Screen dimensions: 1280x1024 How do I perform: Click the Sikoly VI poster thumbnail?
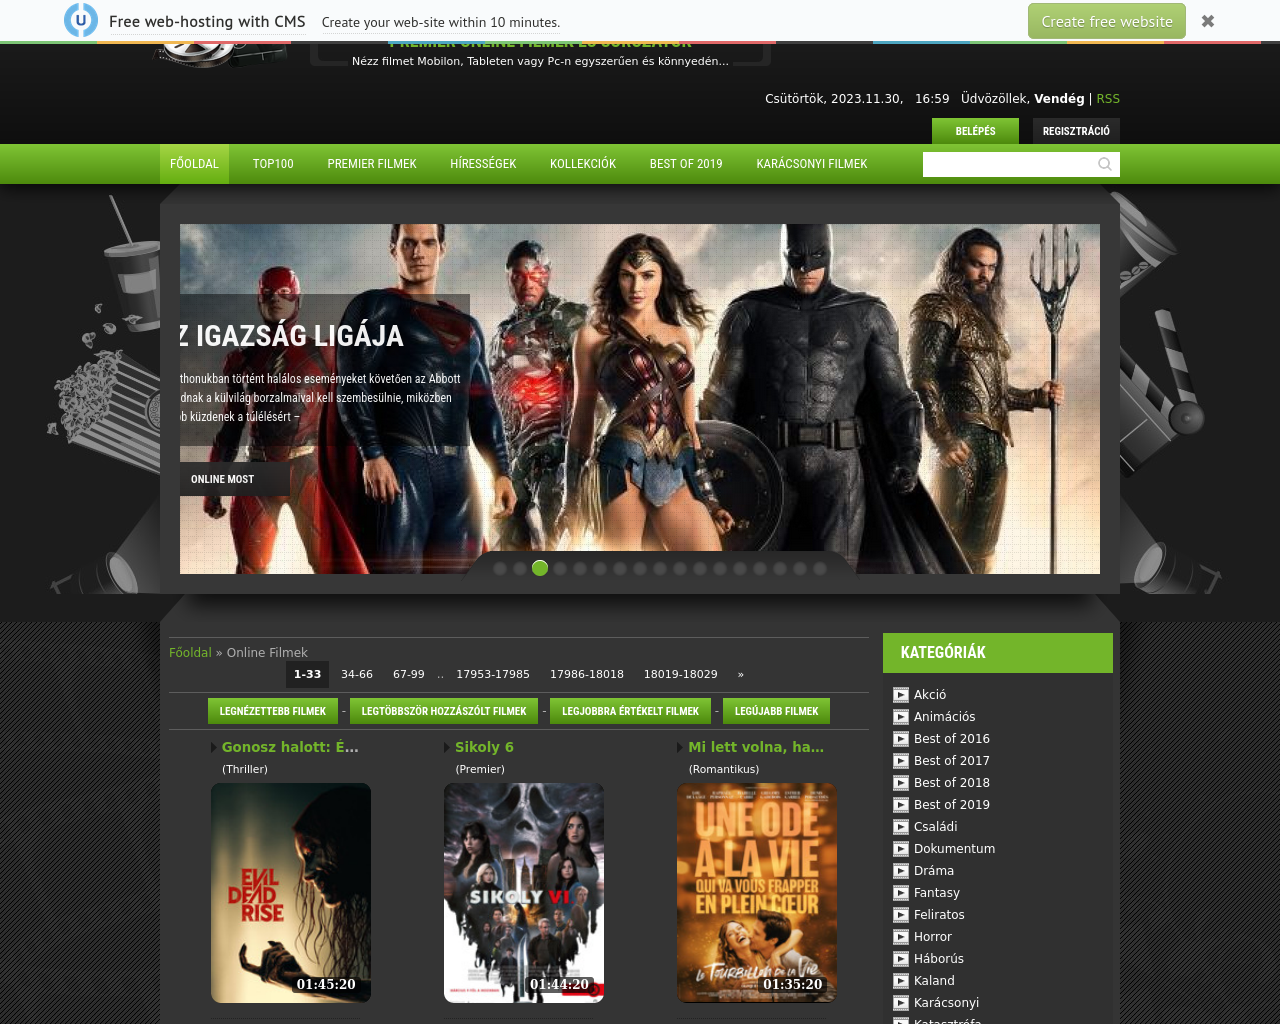[524, 893]
